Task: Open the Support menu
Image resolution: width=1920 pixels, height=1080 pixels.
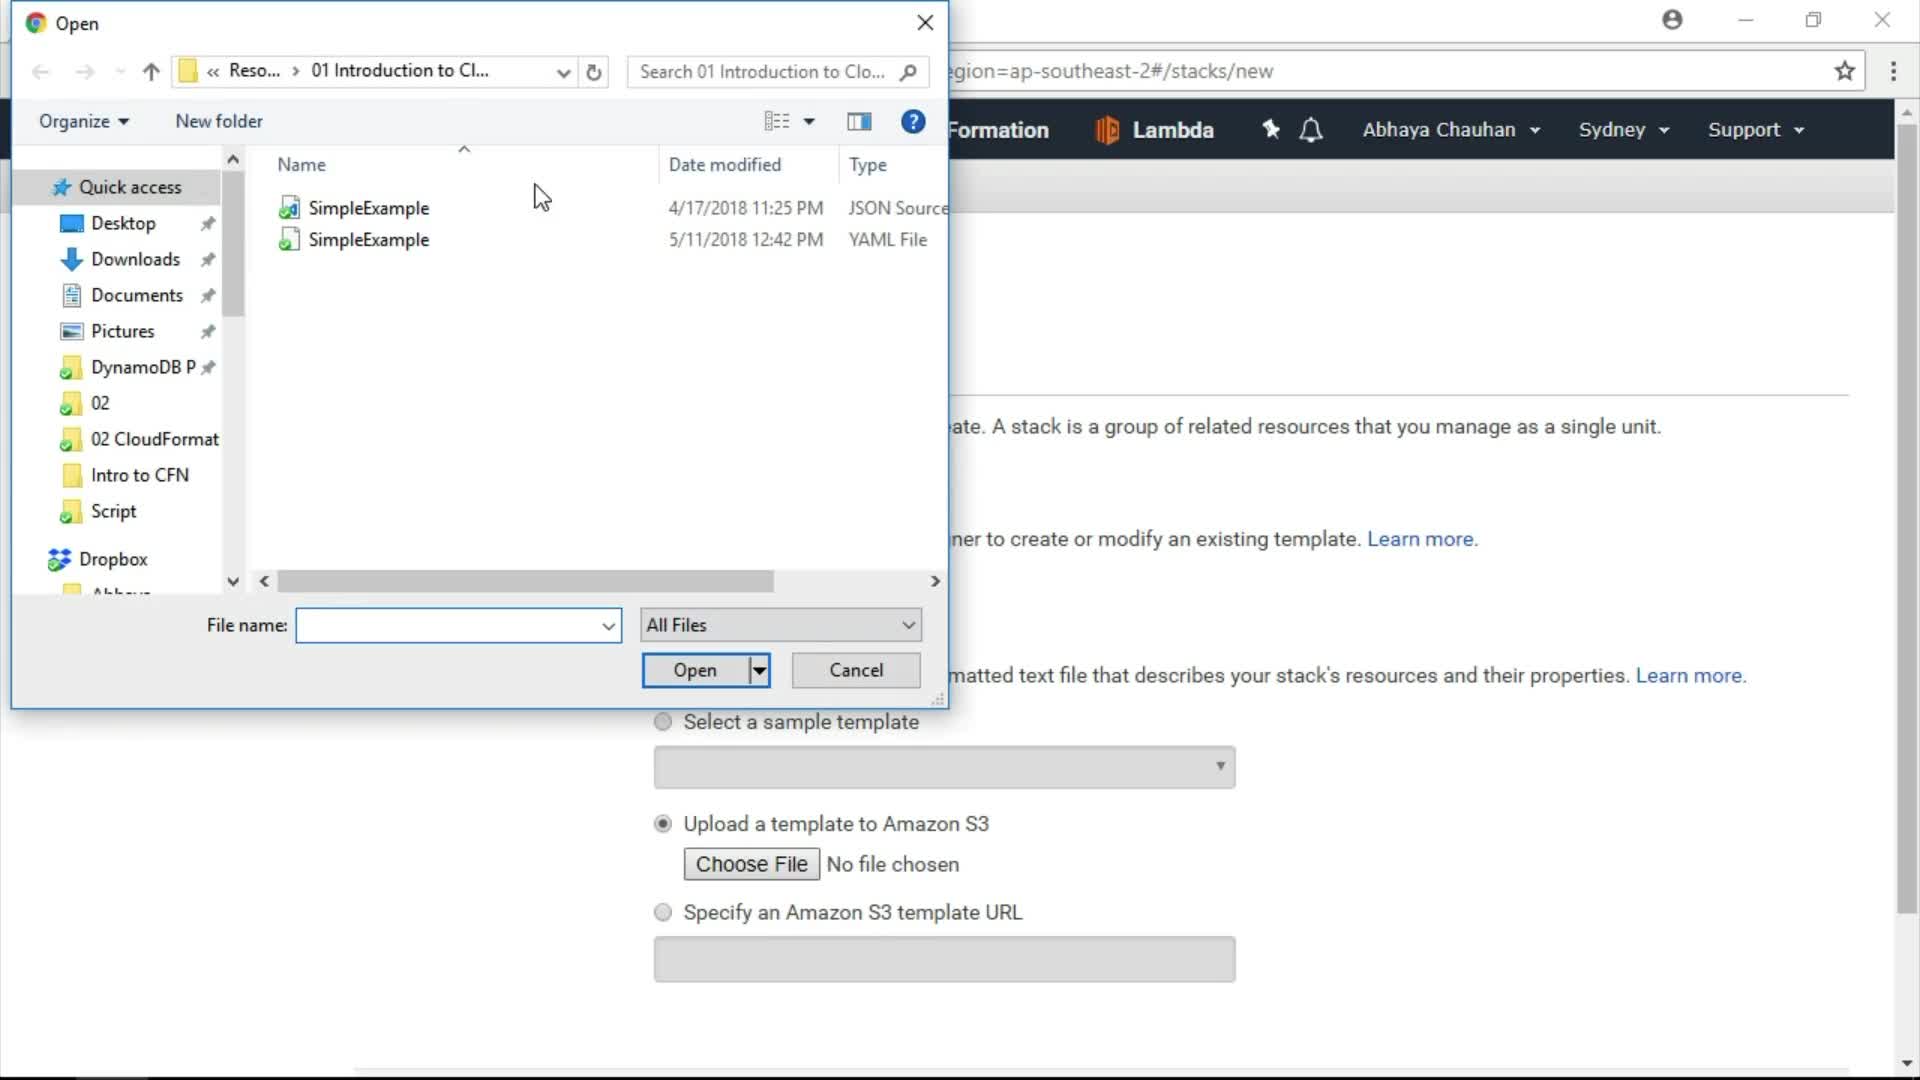Action: [1755, 130]
